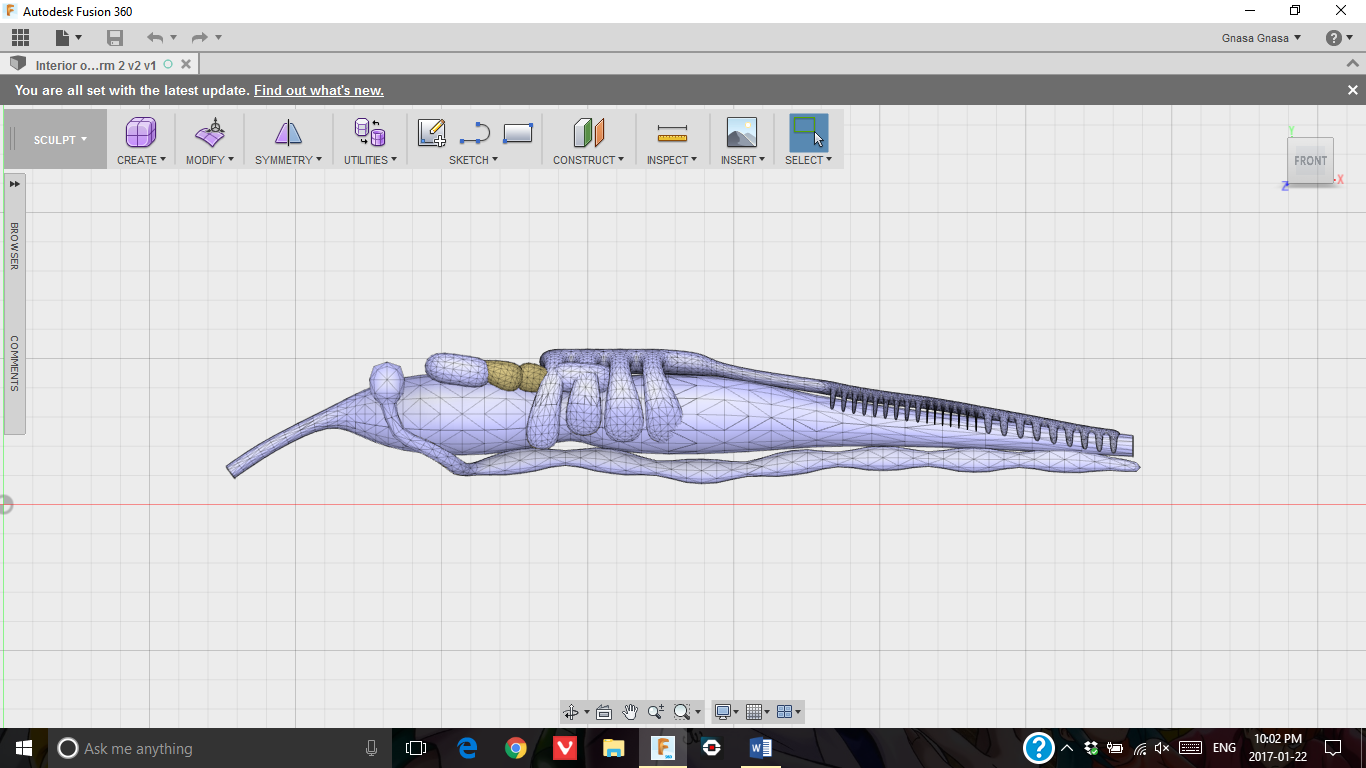Open the undo history dropdown arrow
Screen dimensions: 1366x768
pos(173,38)
